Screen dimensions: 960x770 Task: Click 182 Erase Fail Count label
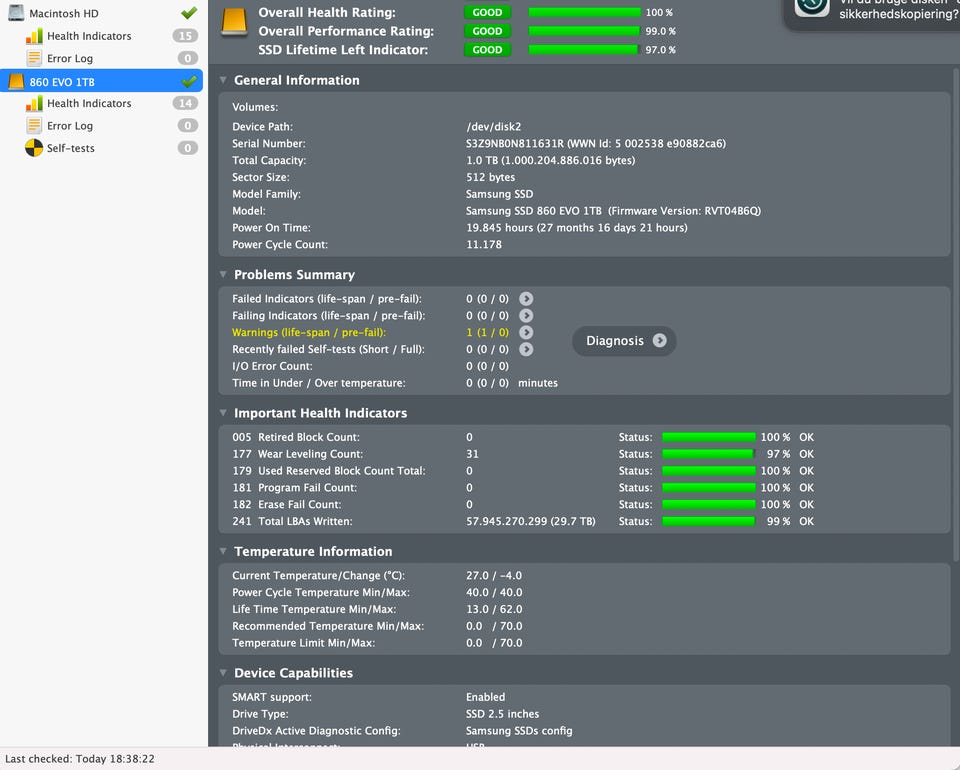click(287, 505)
